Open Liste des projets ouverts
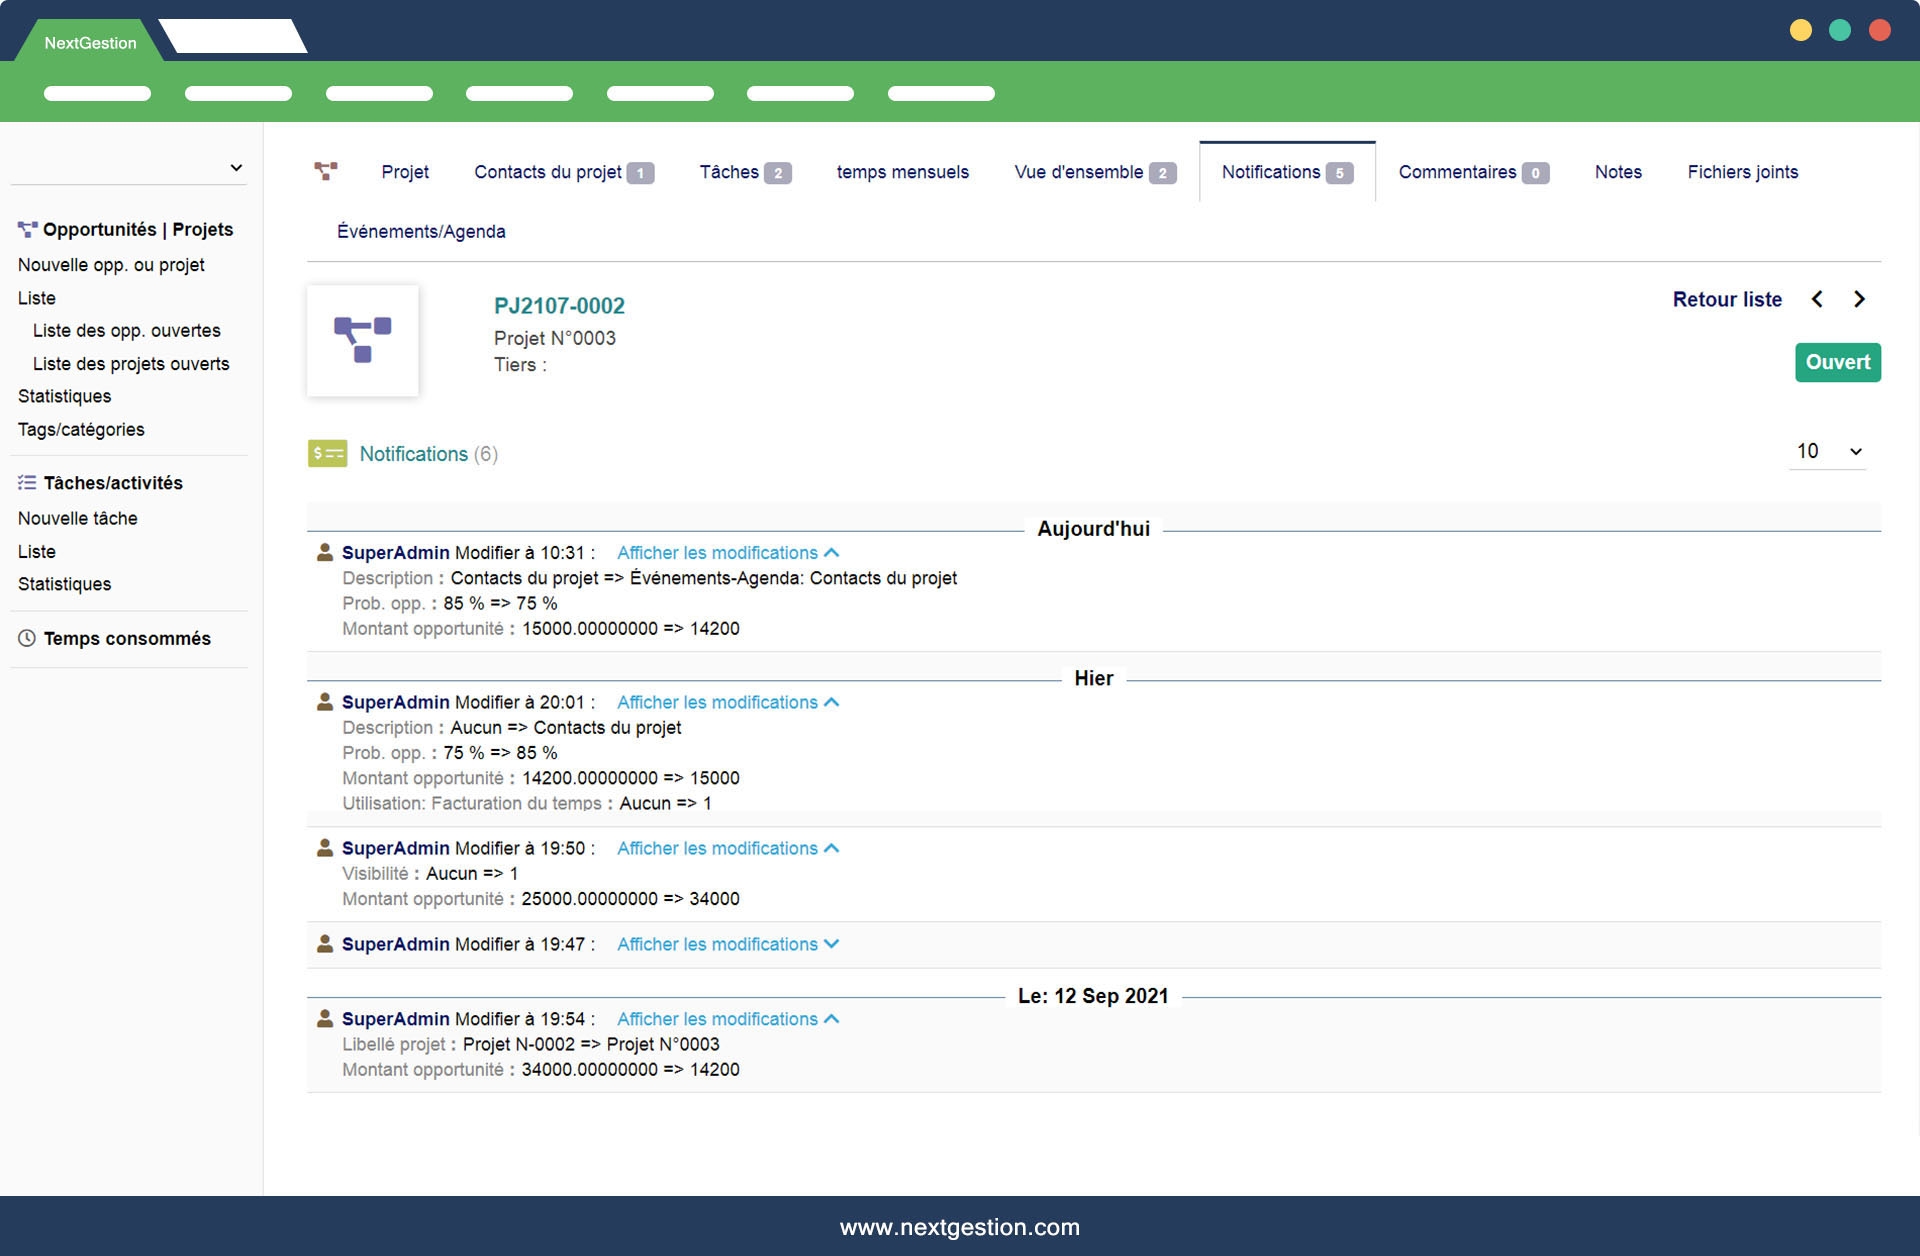 tap(131, 364)
